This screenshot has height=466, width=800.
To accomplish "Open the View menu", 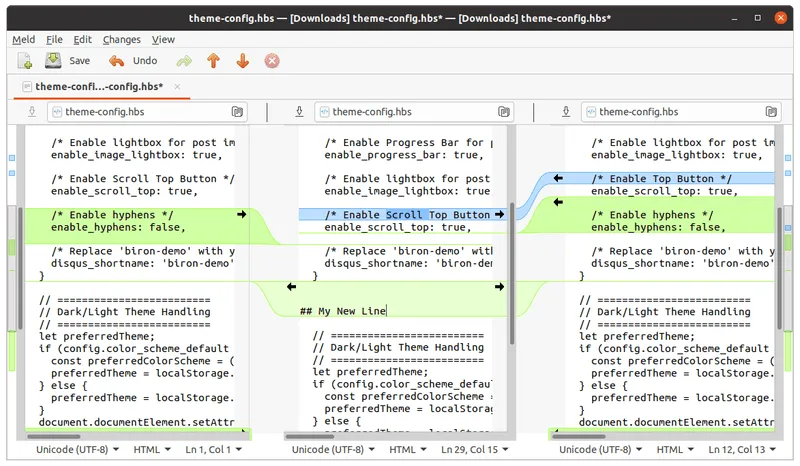I will [163, 39].
